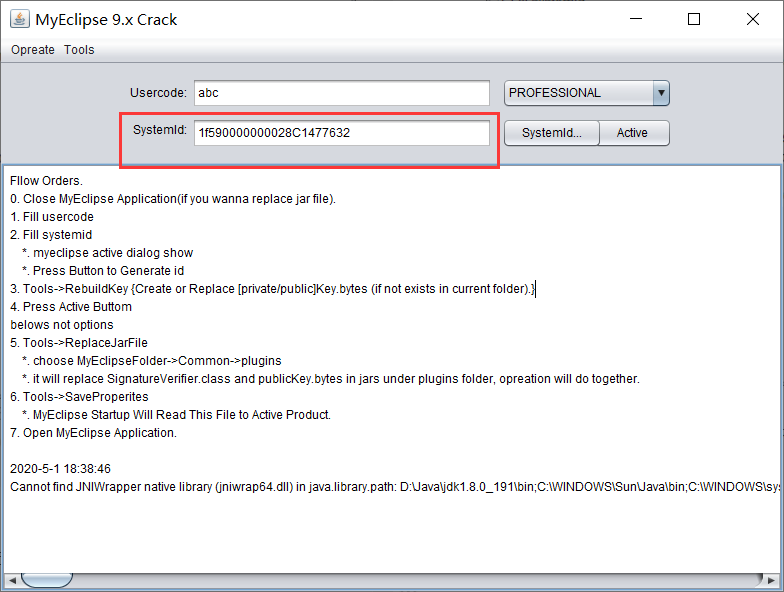Image resolution: width=784 pixels, height=592 pixels.
Task: Click the '2. Fill systemid' line
Action: coord(51,235)
